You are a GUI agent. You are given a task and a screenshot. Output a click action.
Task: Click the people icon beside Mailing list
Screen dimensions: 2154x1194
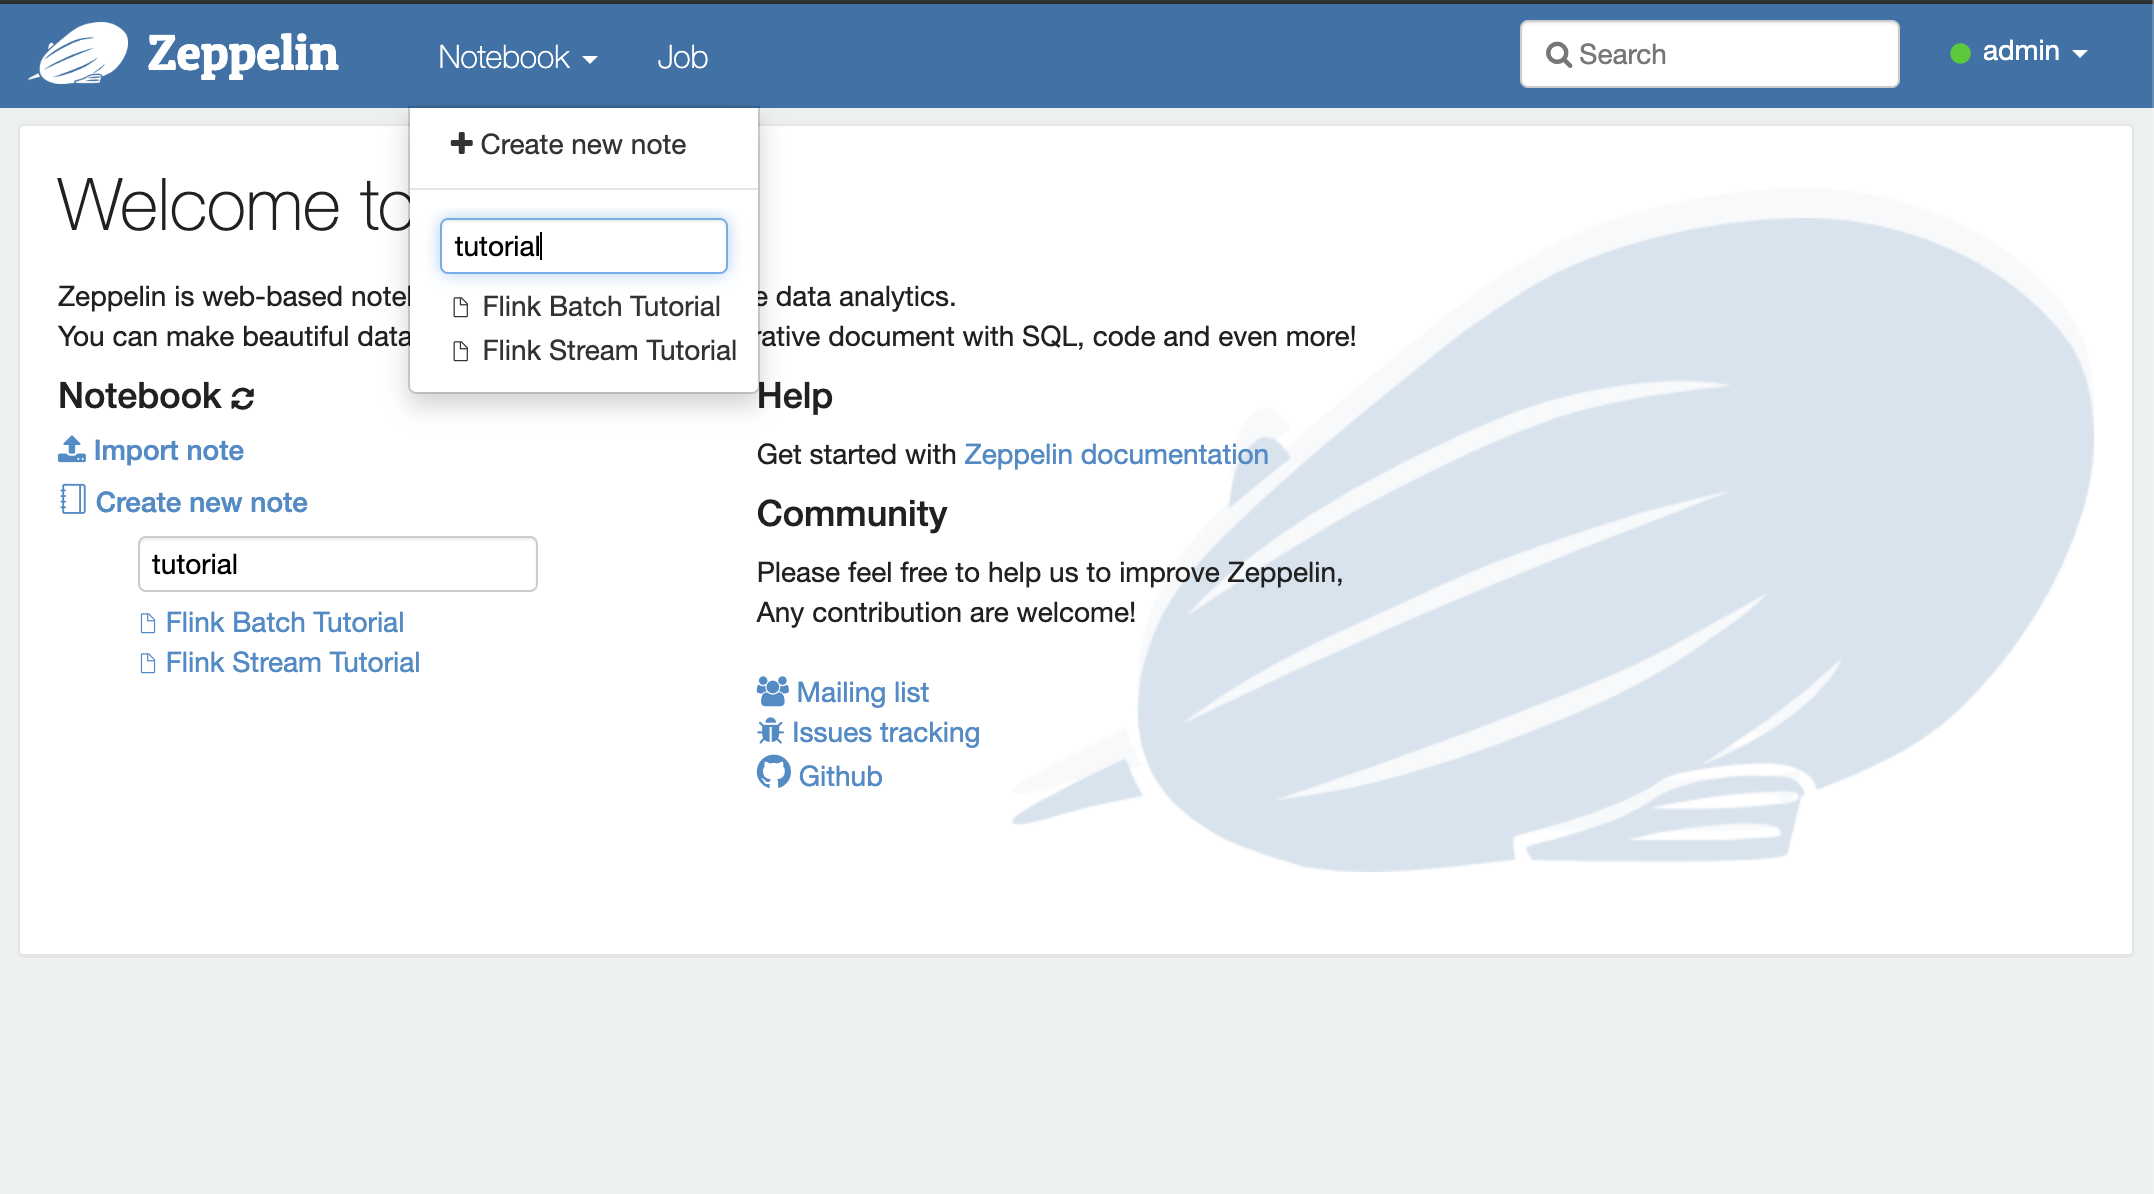click(x=773, y=691)
